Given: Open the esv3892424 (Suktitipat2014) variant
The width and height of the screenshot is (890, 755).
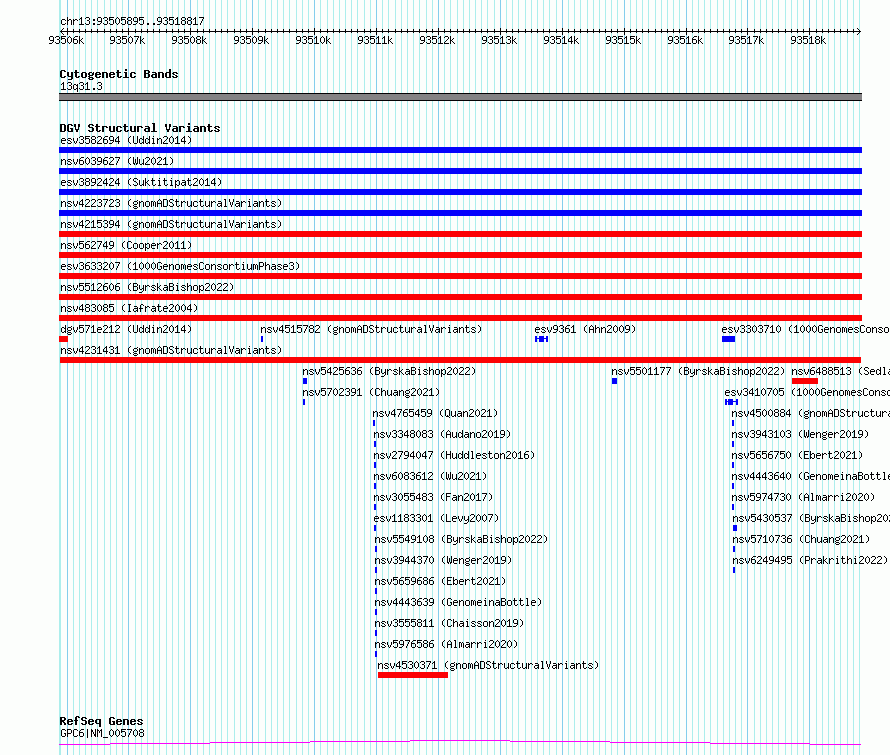Looking at the screenshot, I should (x=141, y=182).
